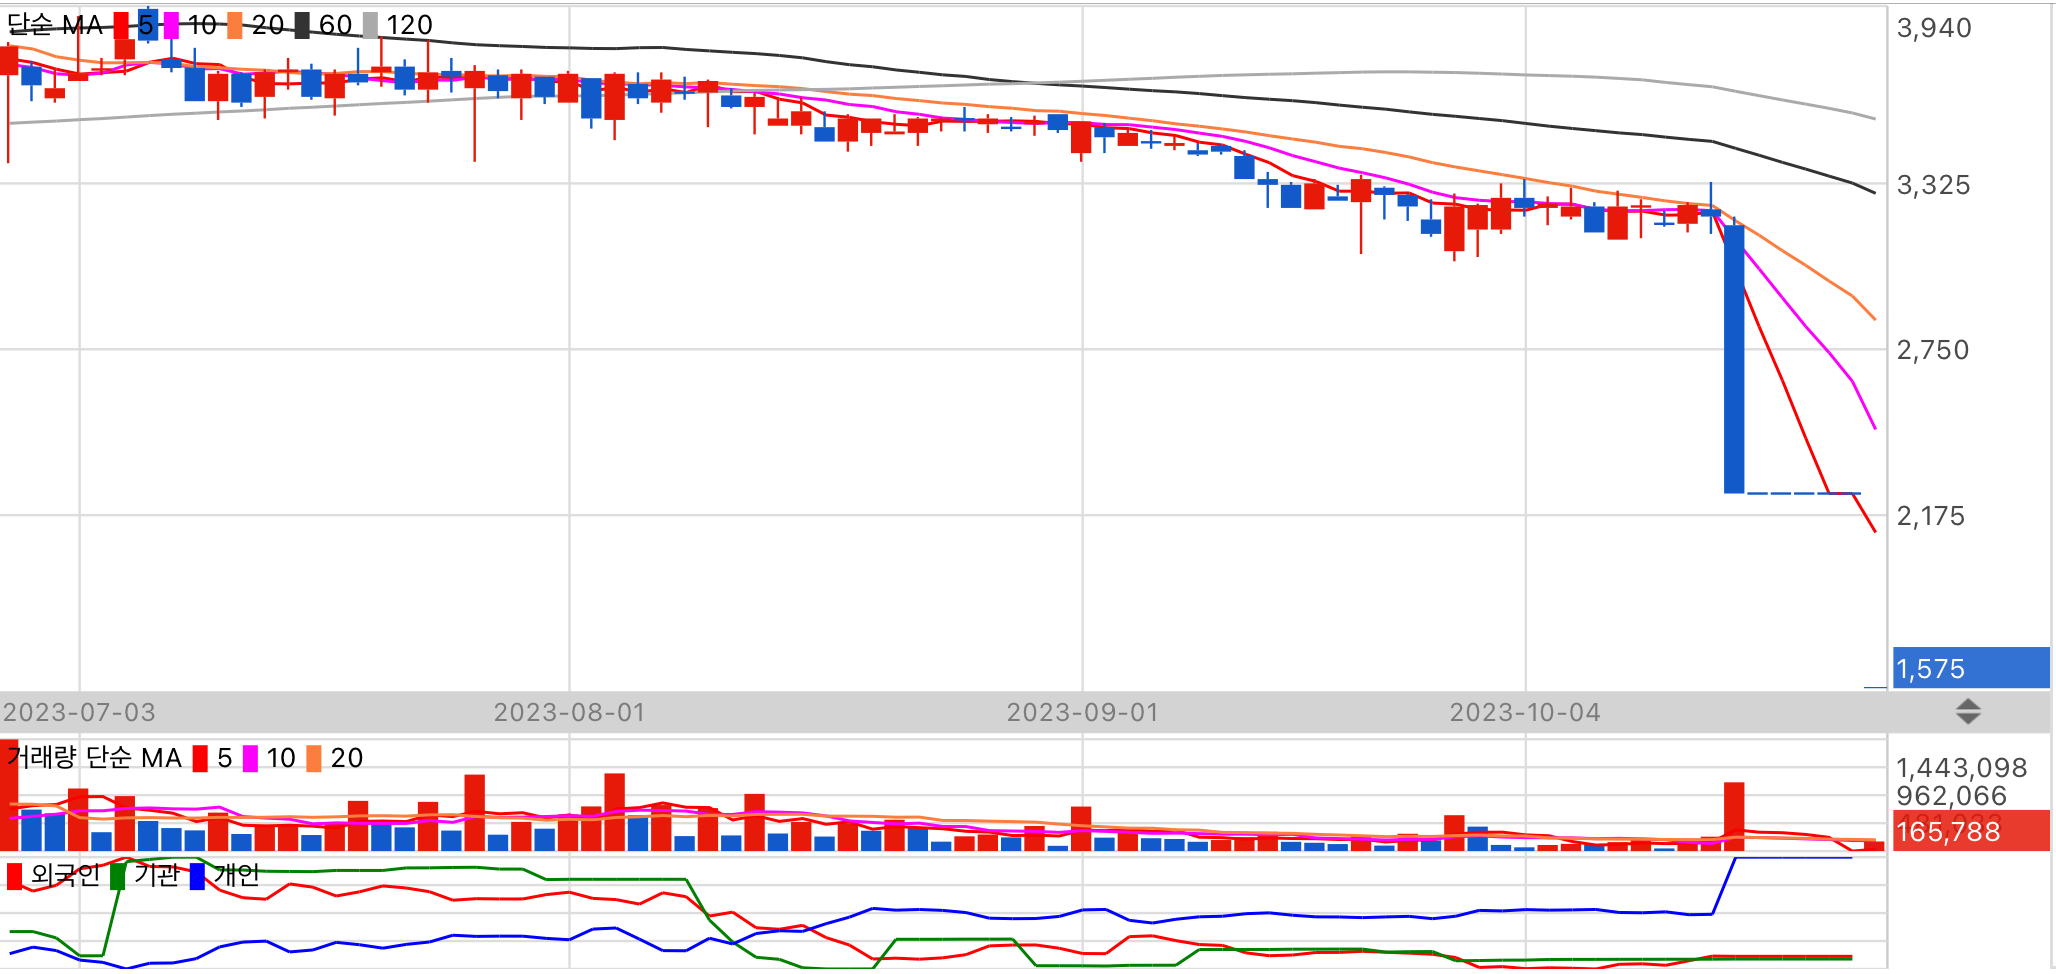Screen dimensions: 2056x974
Task: Click the 2023-08-01 date label
Action: 569,712
